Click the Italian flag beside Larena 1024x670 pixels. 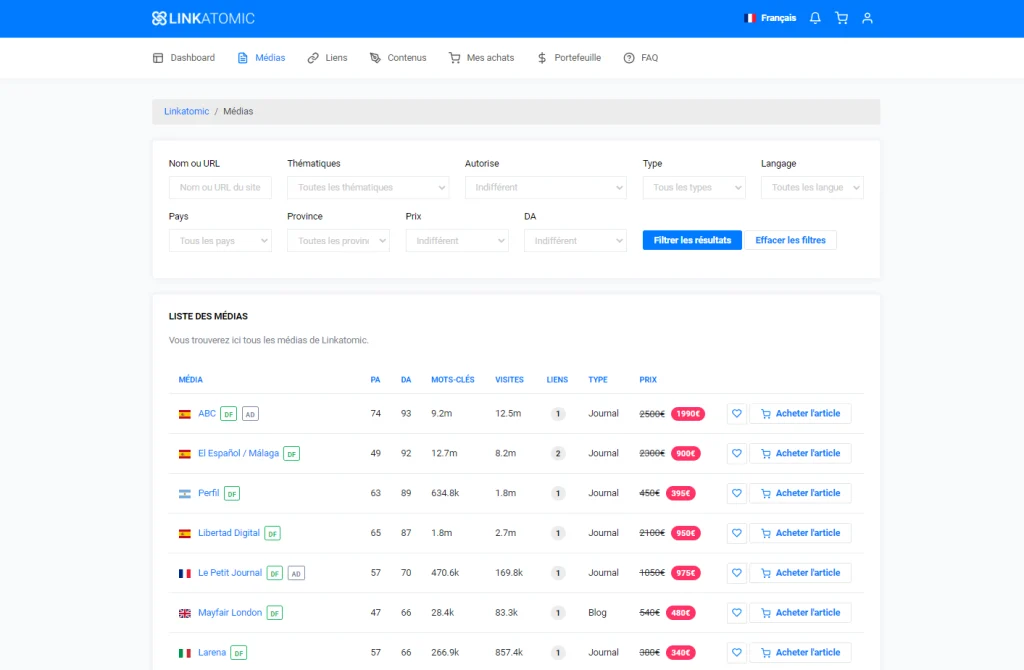[x=185, y=653]
